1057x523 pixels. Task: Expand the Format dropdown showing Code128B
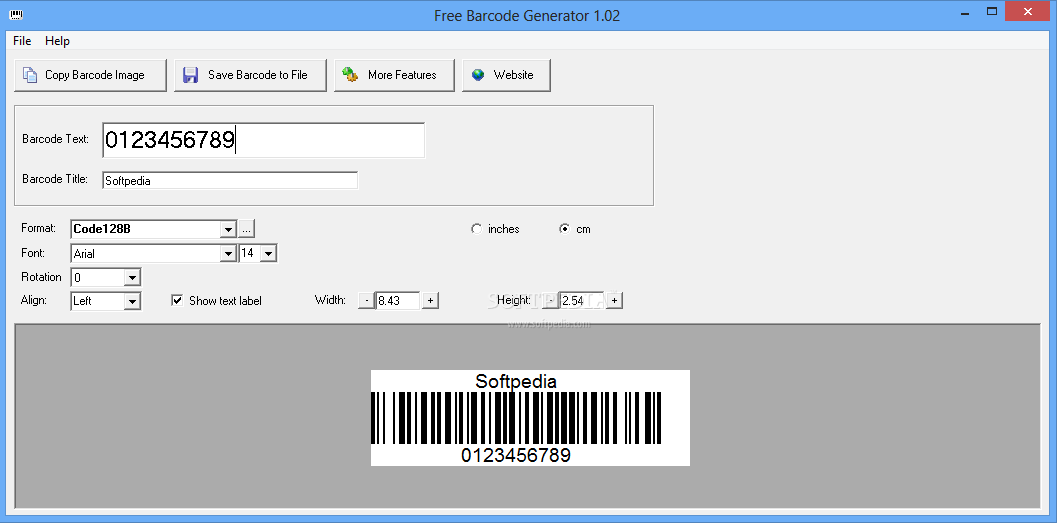click(x=229, y=229)
